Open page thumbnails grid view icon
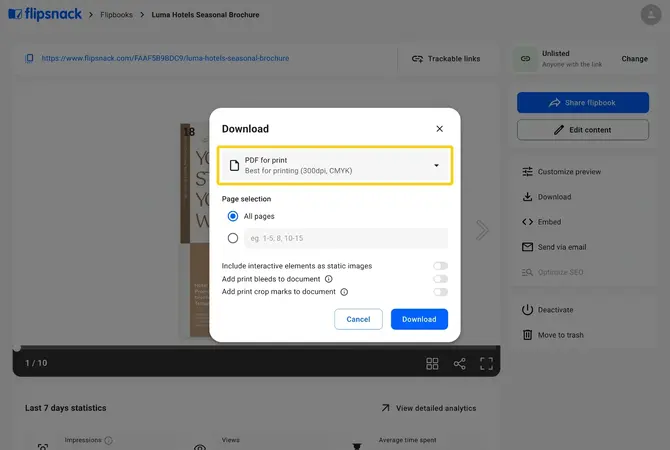Screen dimensions: 670x450 tap(432, 364)
